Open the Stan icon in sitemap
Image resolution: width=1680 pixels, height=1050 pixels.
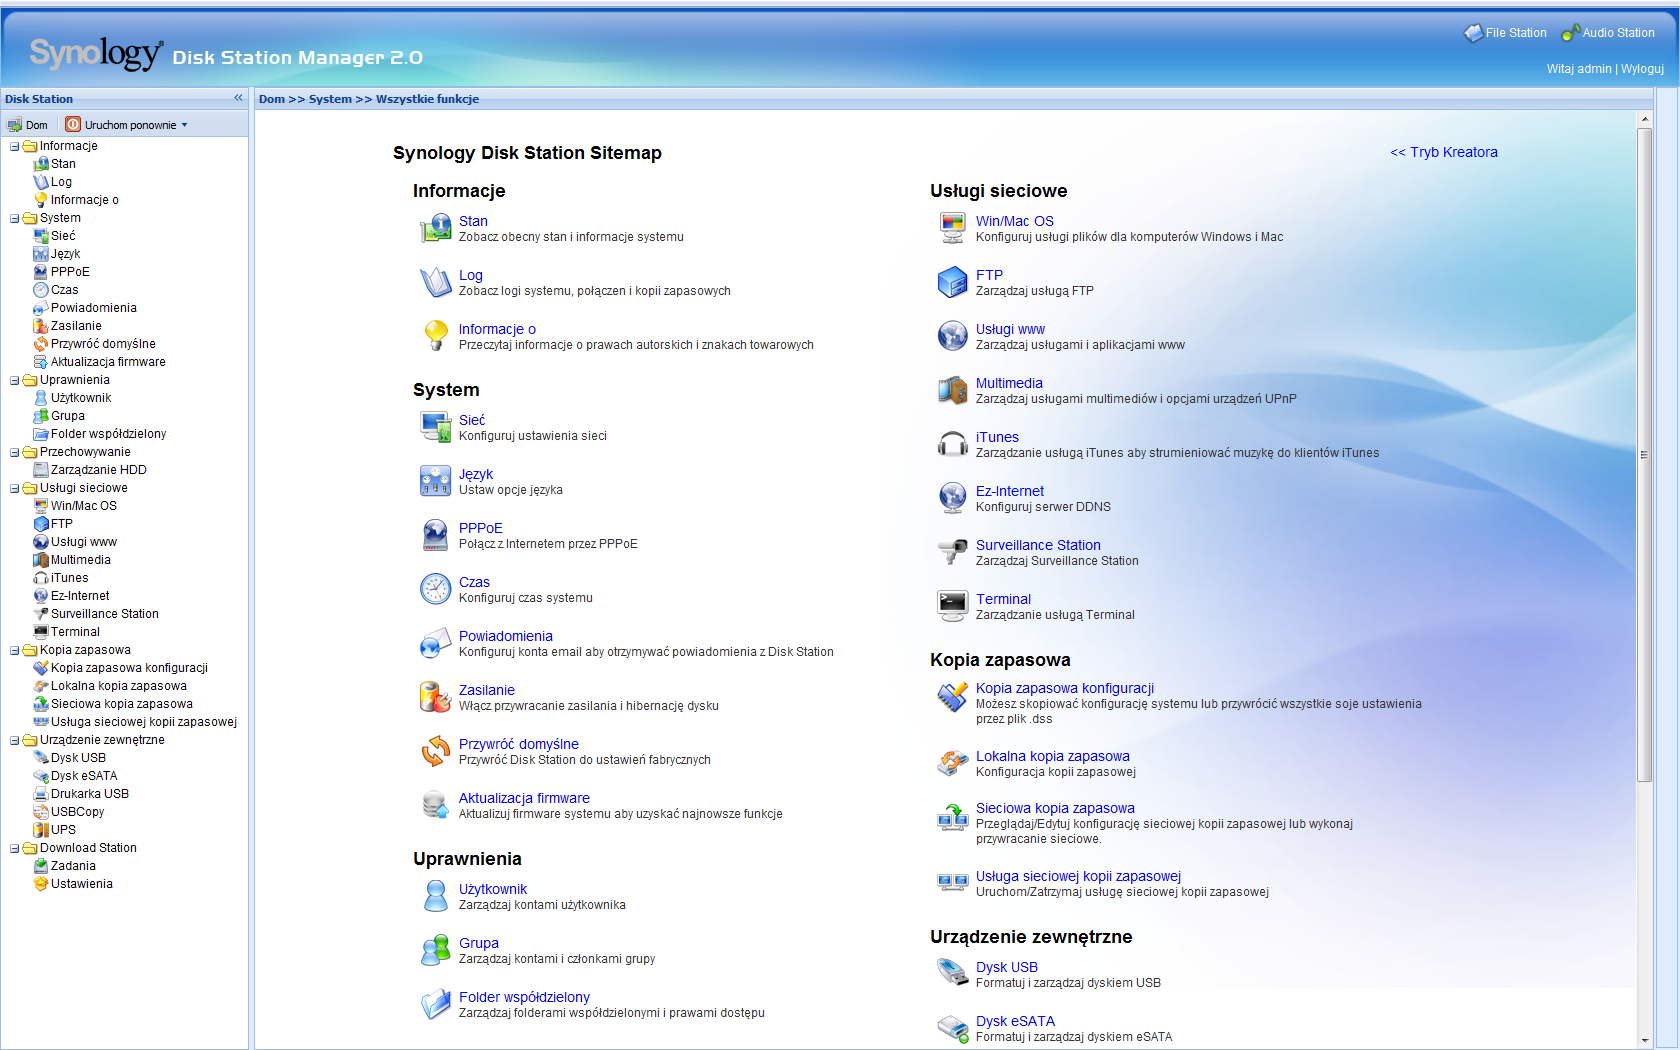pos(435,228)
